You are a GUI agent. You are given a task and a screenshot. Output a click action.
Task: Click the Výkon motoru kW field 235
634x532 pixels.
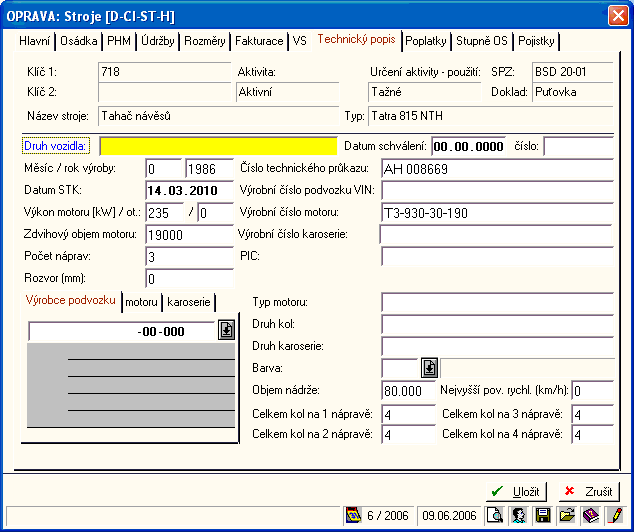click(x=165, y=213)
